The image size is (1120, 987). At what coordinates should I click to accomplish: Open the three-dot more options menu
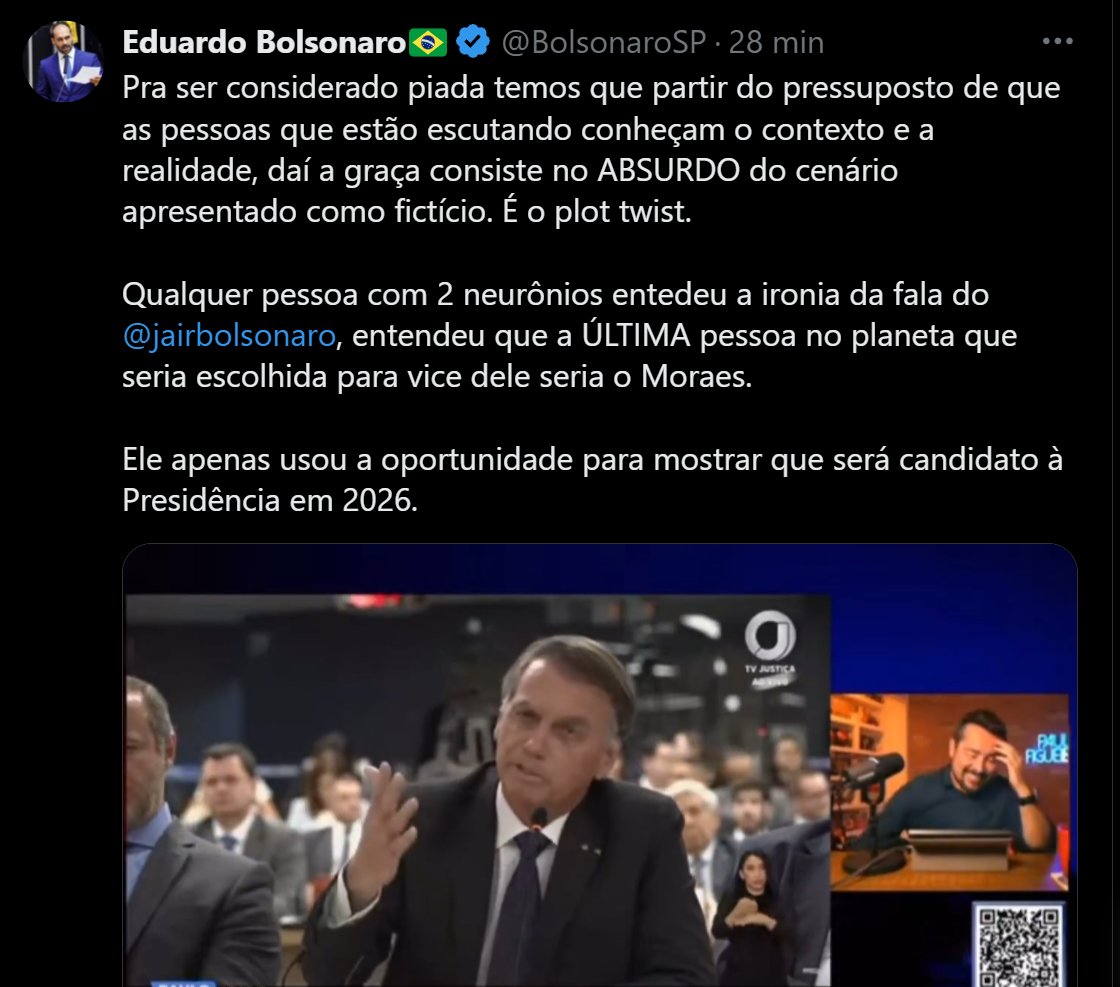(x=1057, y=41)
